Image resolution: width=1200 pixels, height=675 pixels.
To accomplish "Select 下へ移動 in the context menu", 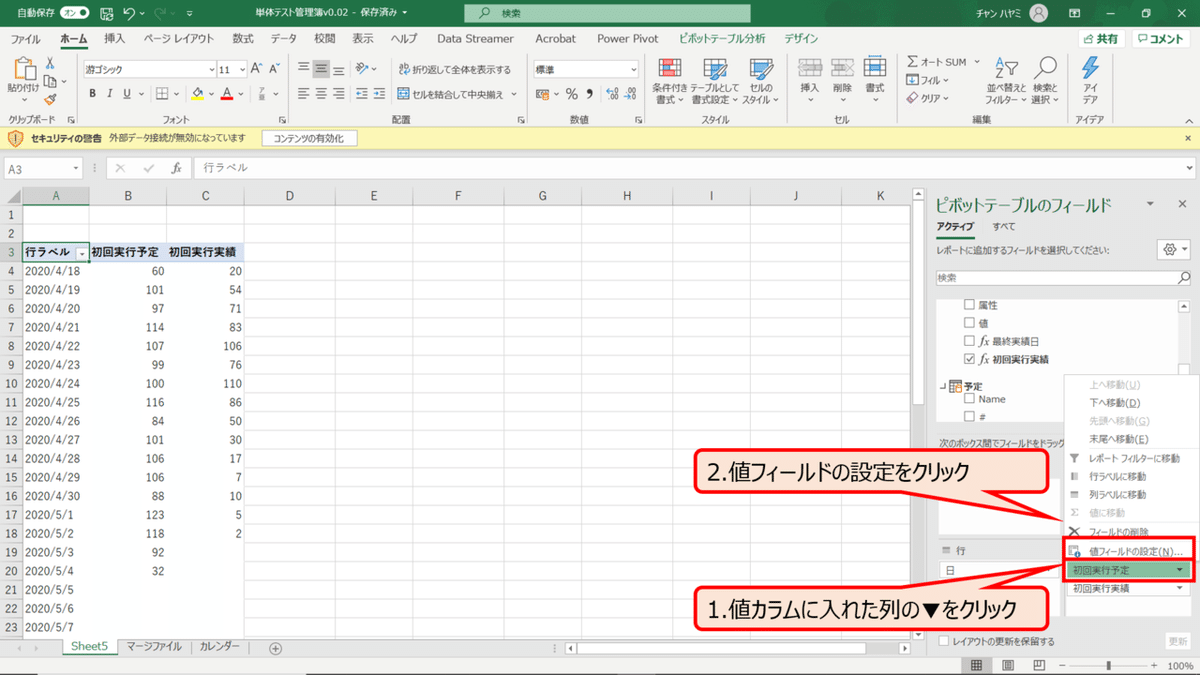I will click(x=1115, y=402).
